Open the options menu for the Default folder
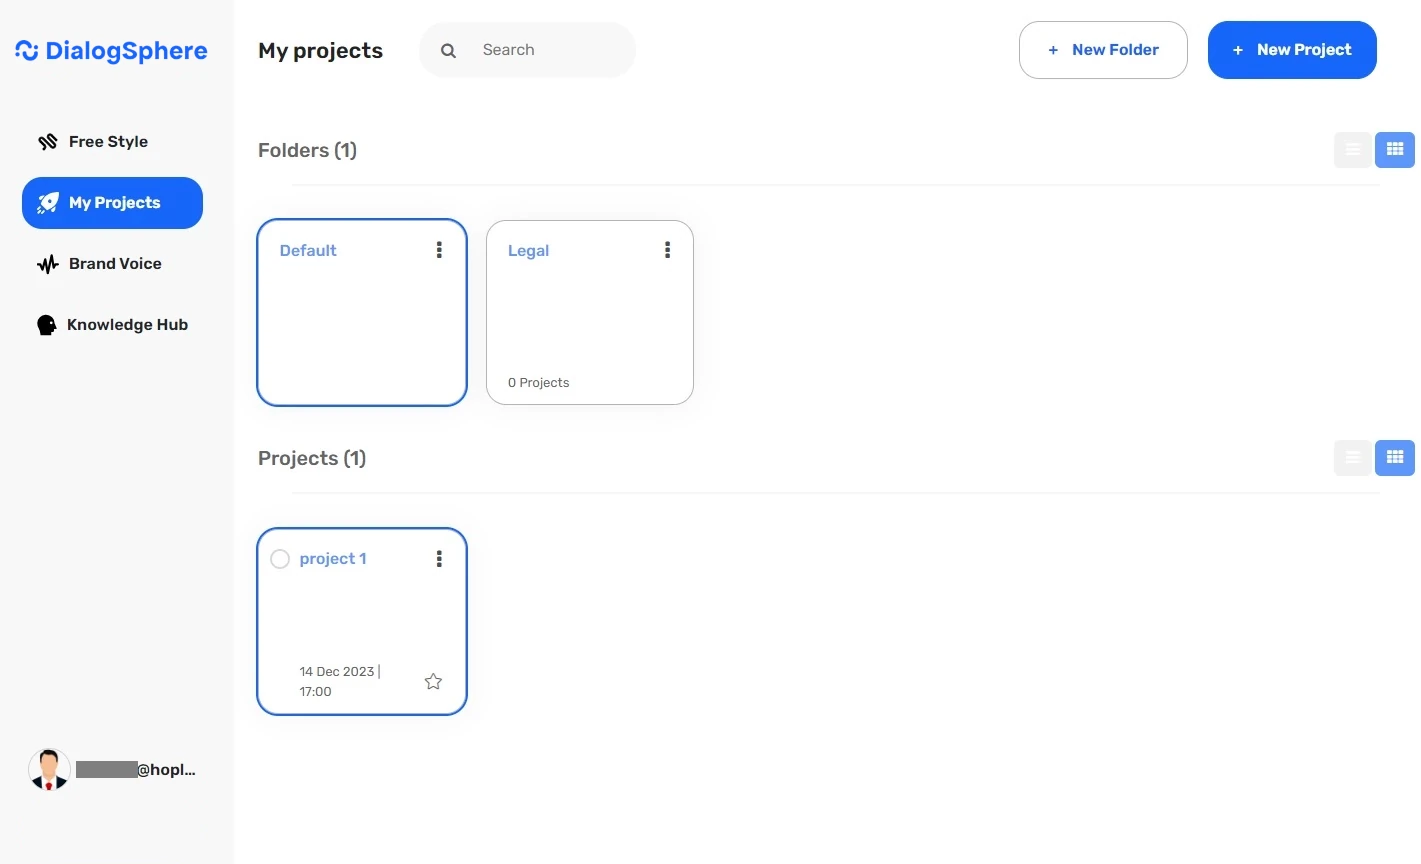The width and height of the screenshot is (1421, 864). coord(439,249)
